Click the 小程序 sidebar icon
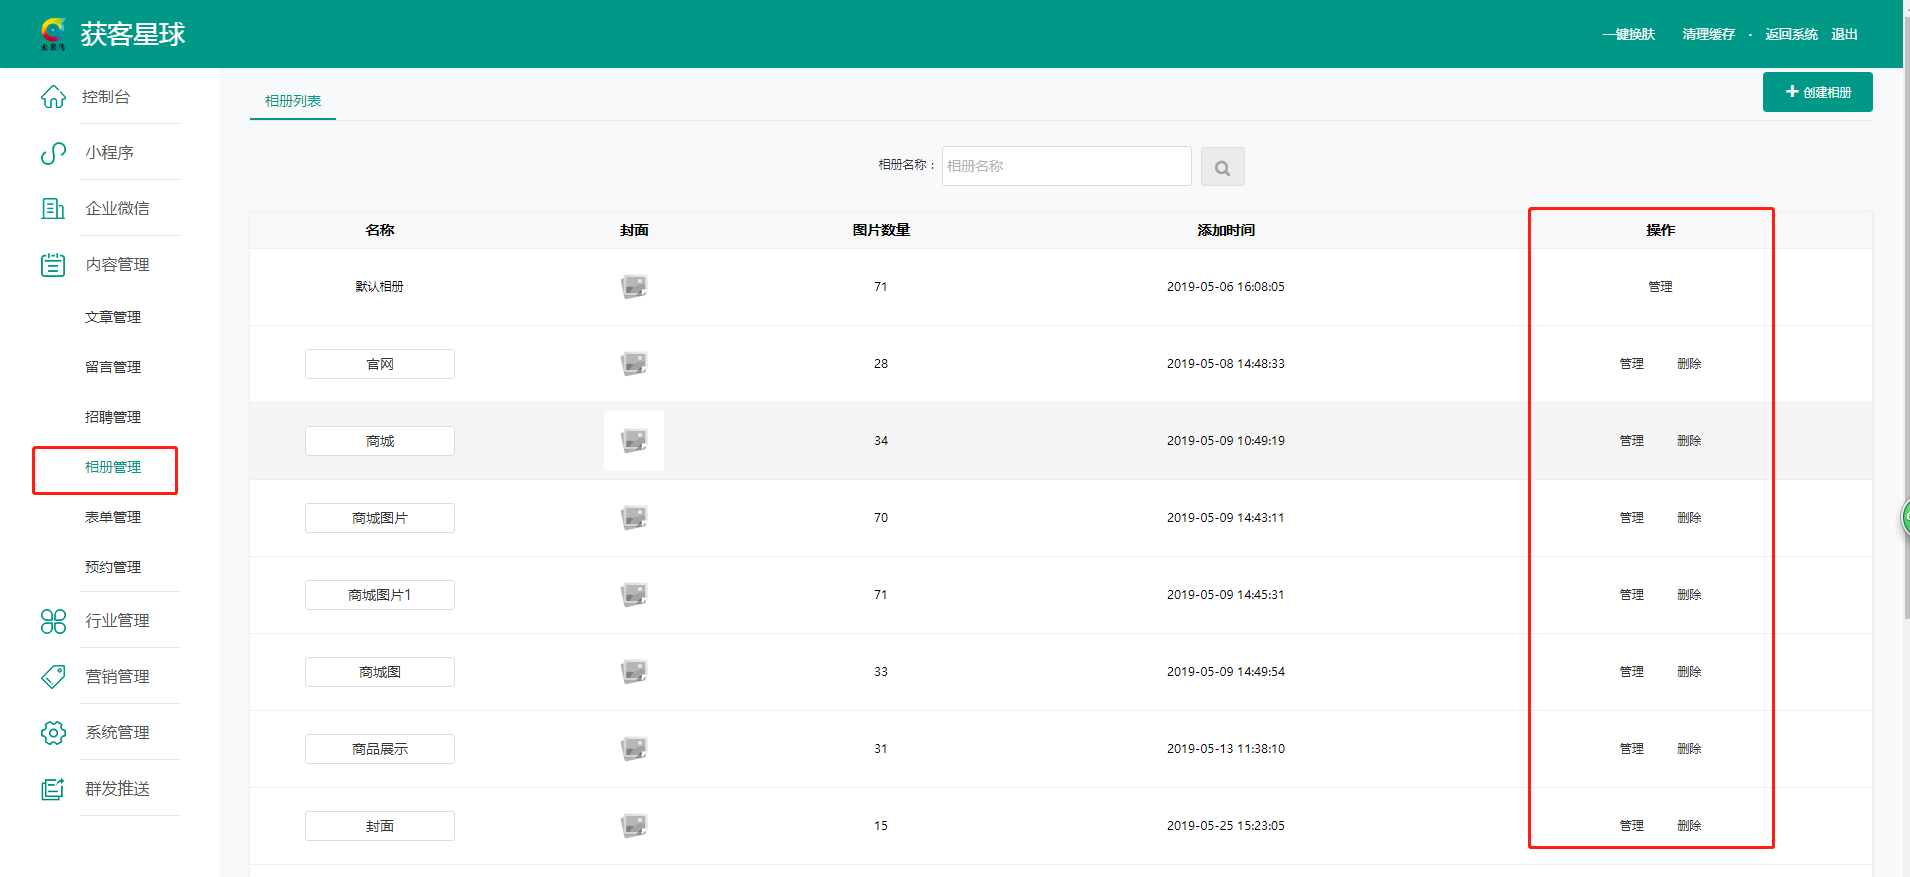Viewport: 1910px width, 877px height. coord(53,153)
